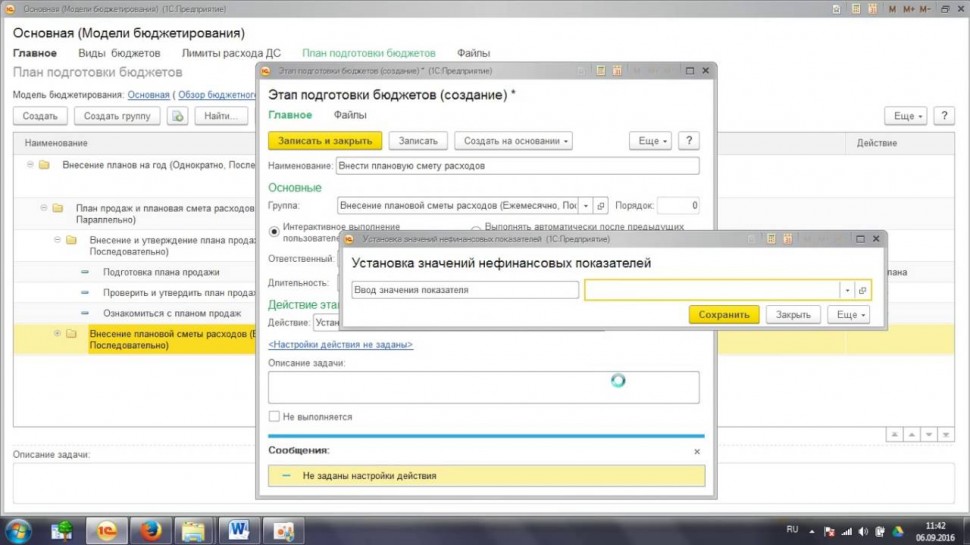This screenshot has width=970, height=545.
Task: Select Интерактивное выполнение пользователем radio button
Action: (275, 231)
